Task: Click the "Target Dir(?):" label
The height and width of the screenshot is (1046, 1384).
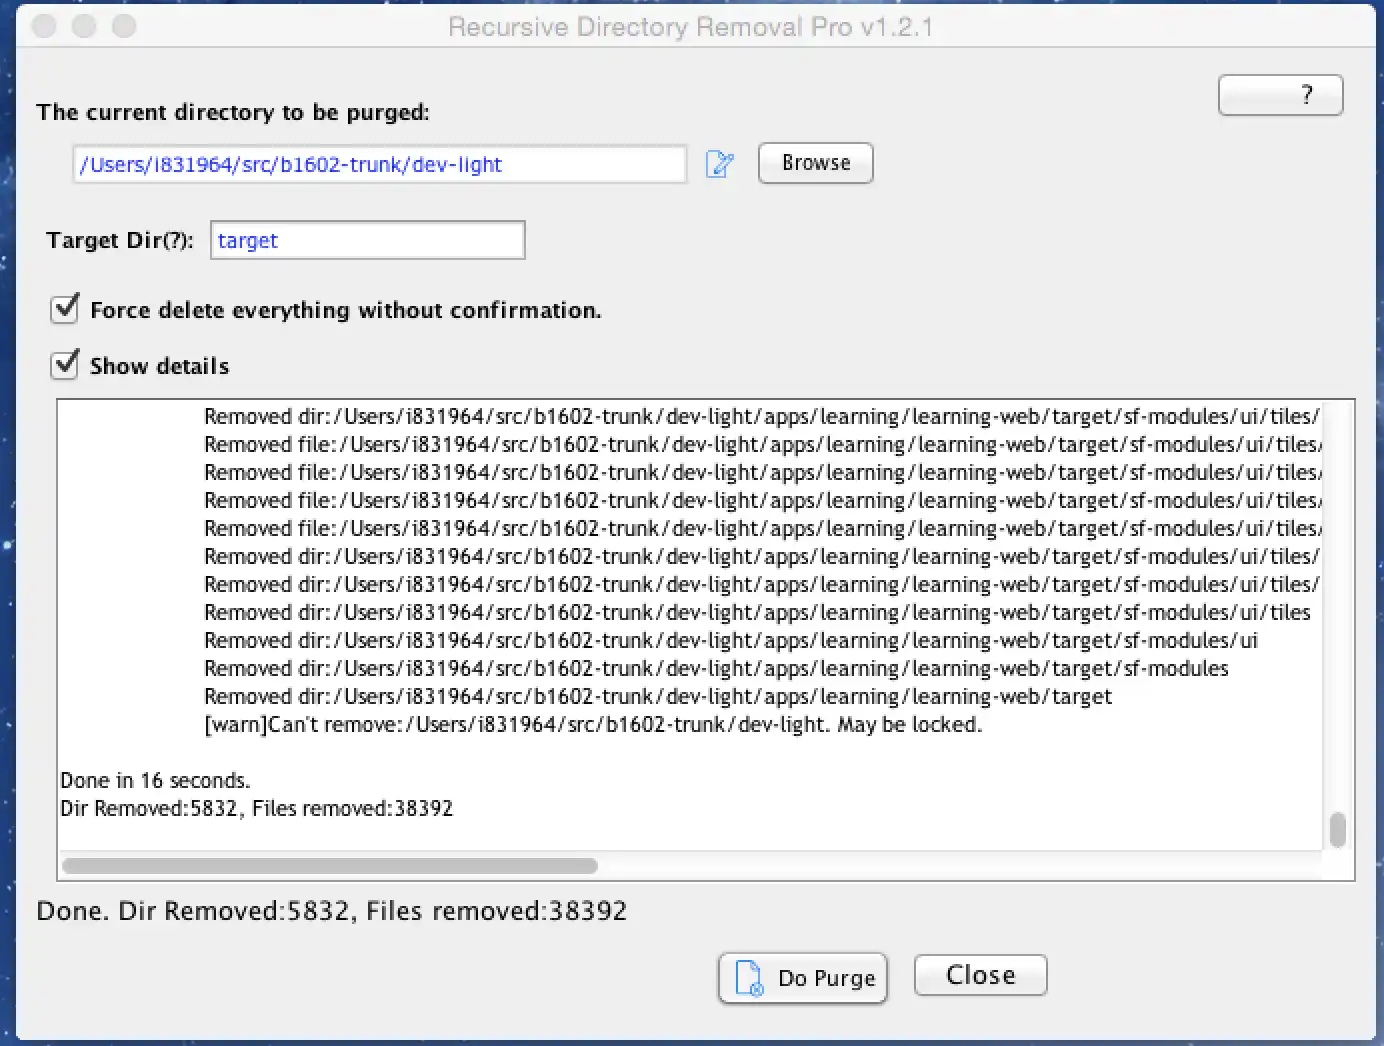Action: [120, 240]
